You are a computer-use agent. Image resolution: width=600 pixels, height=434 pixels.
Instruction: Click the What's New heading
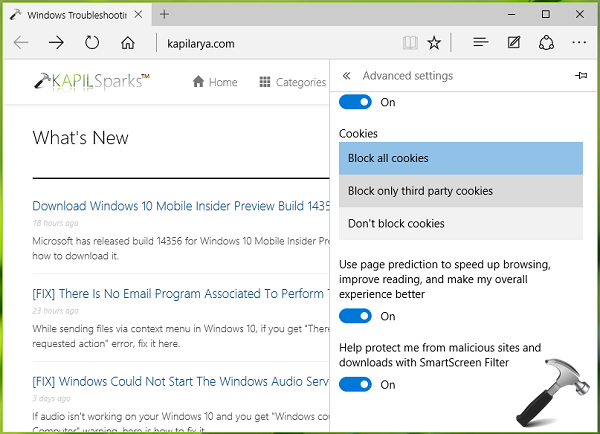(81, 138)
